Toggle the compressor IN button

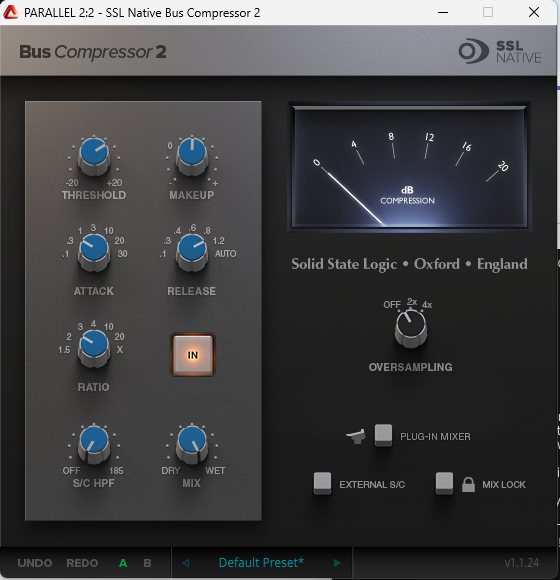coord(193,355)
